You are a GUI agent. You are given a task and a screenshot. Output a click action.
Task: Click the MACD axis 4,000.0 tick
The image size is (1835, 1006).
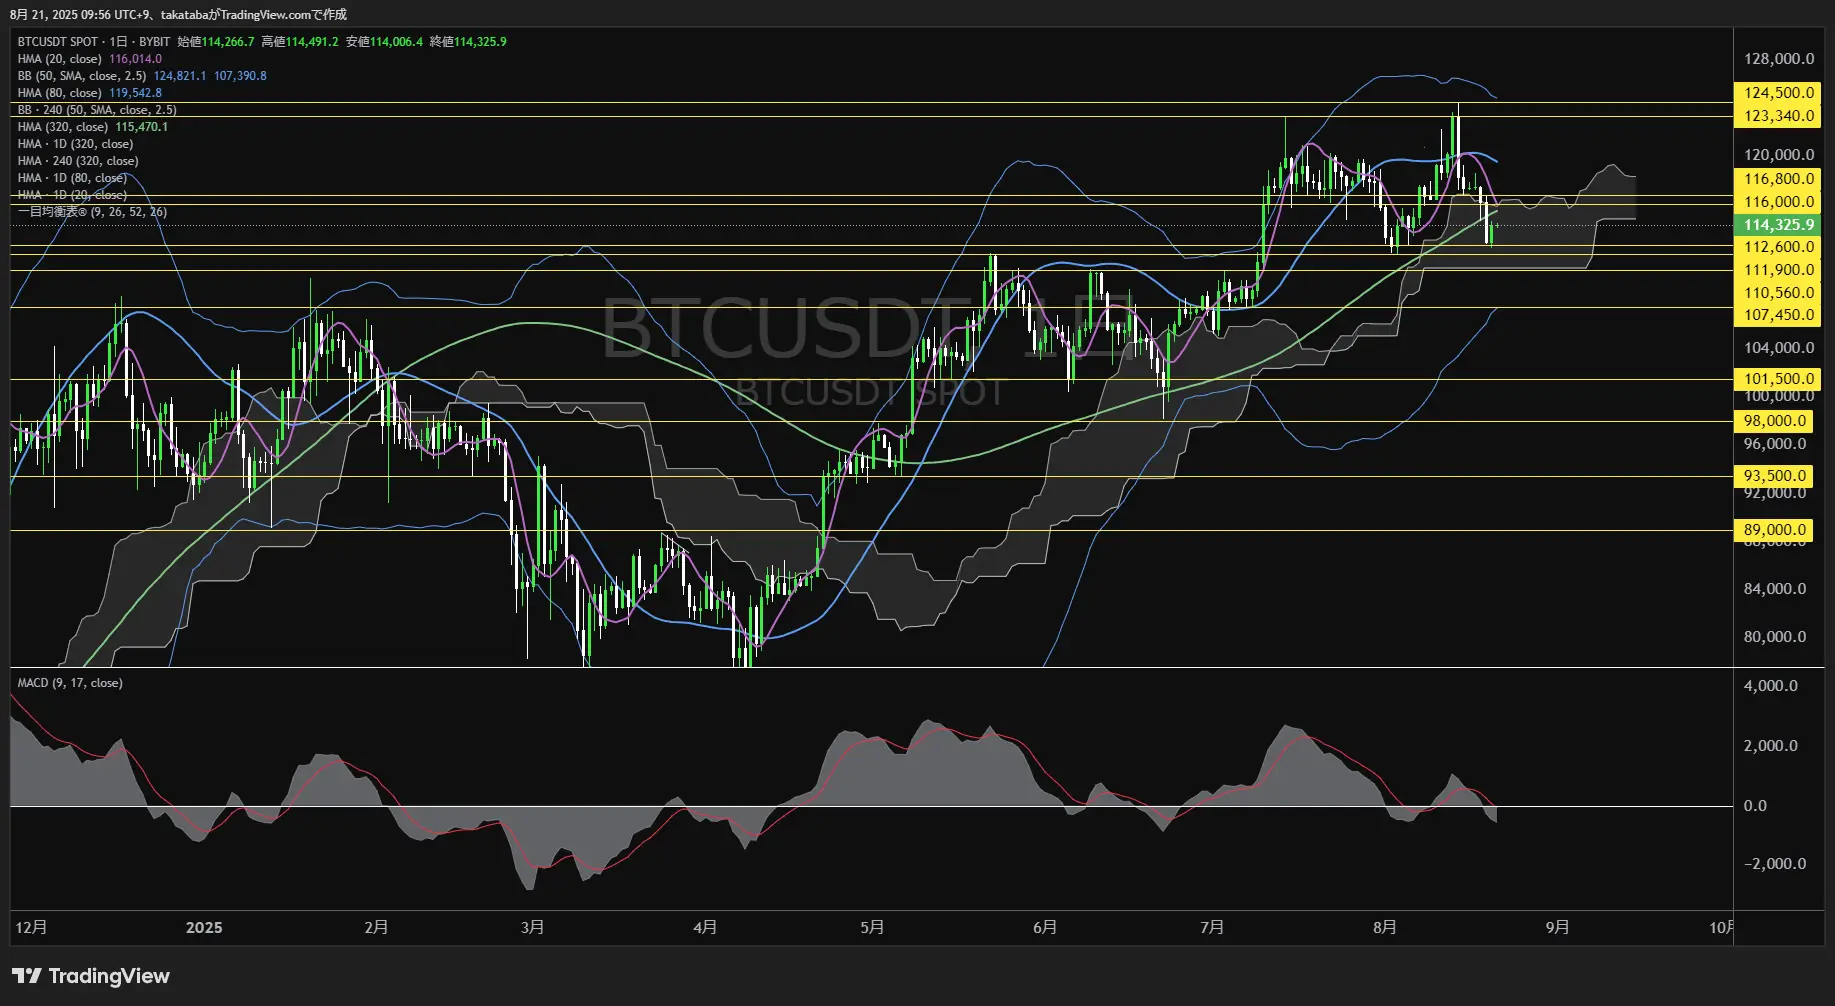[1770, 686]
